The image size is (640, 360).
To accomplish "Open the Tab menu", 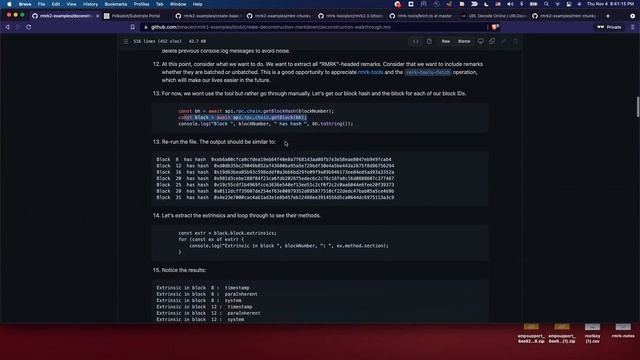I will [160, 4].
